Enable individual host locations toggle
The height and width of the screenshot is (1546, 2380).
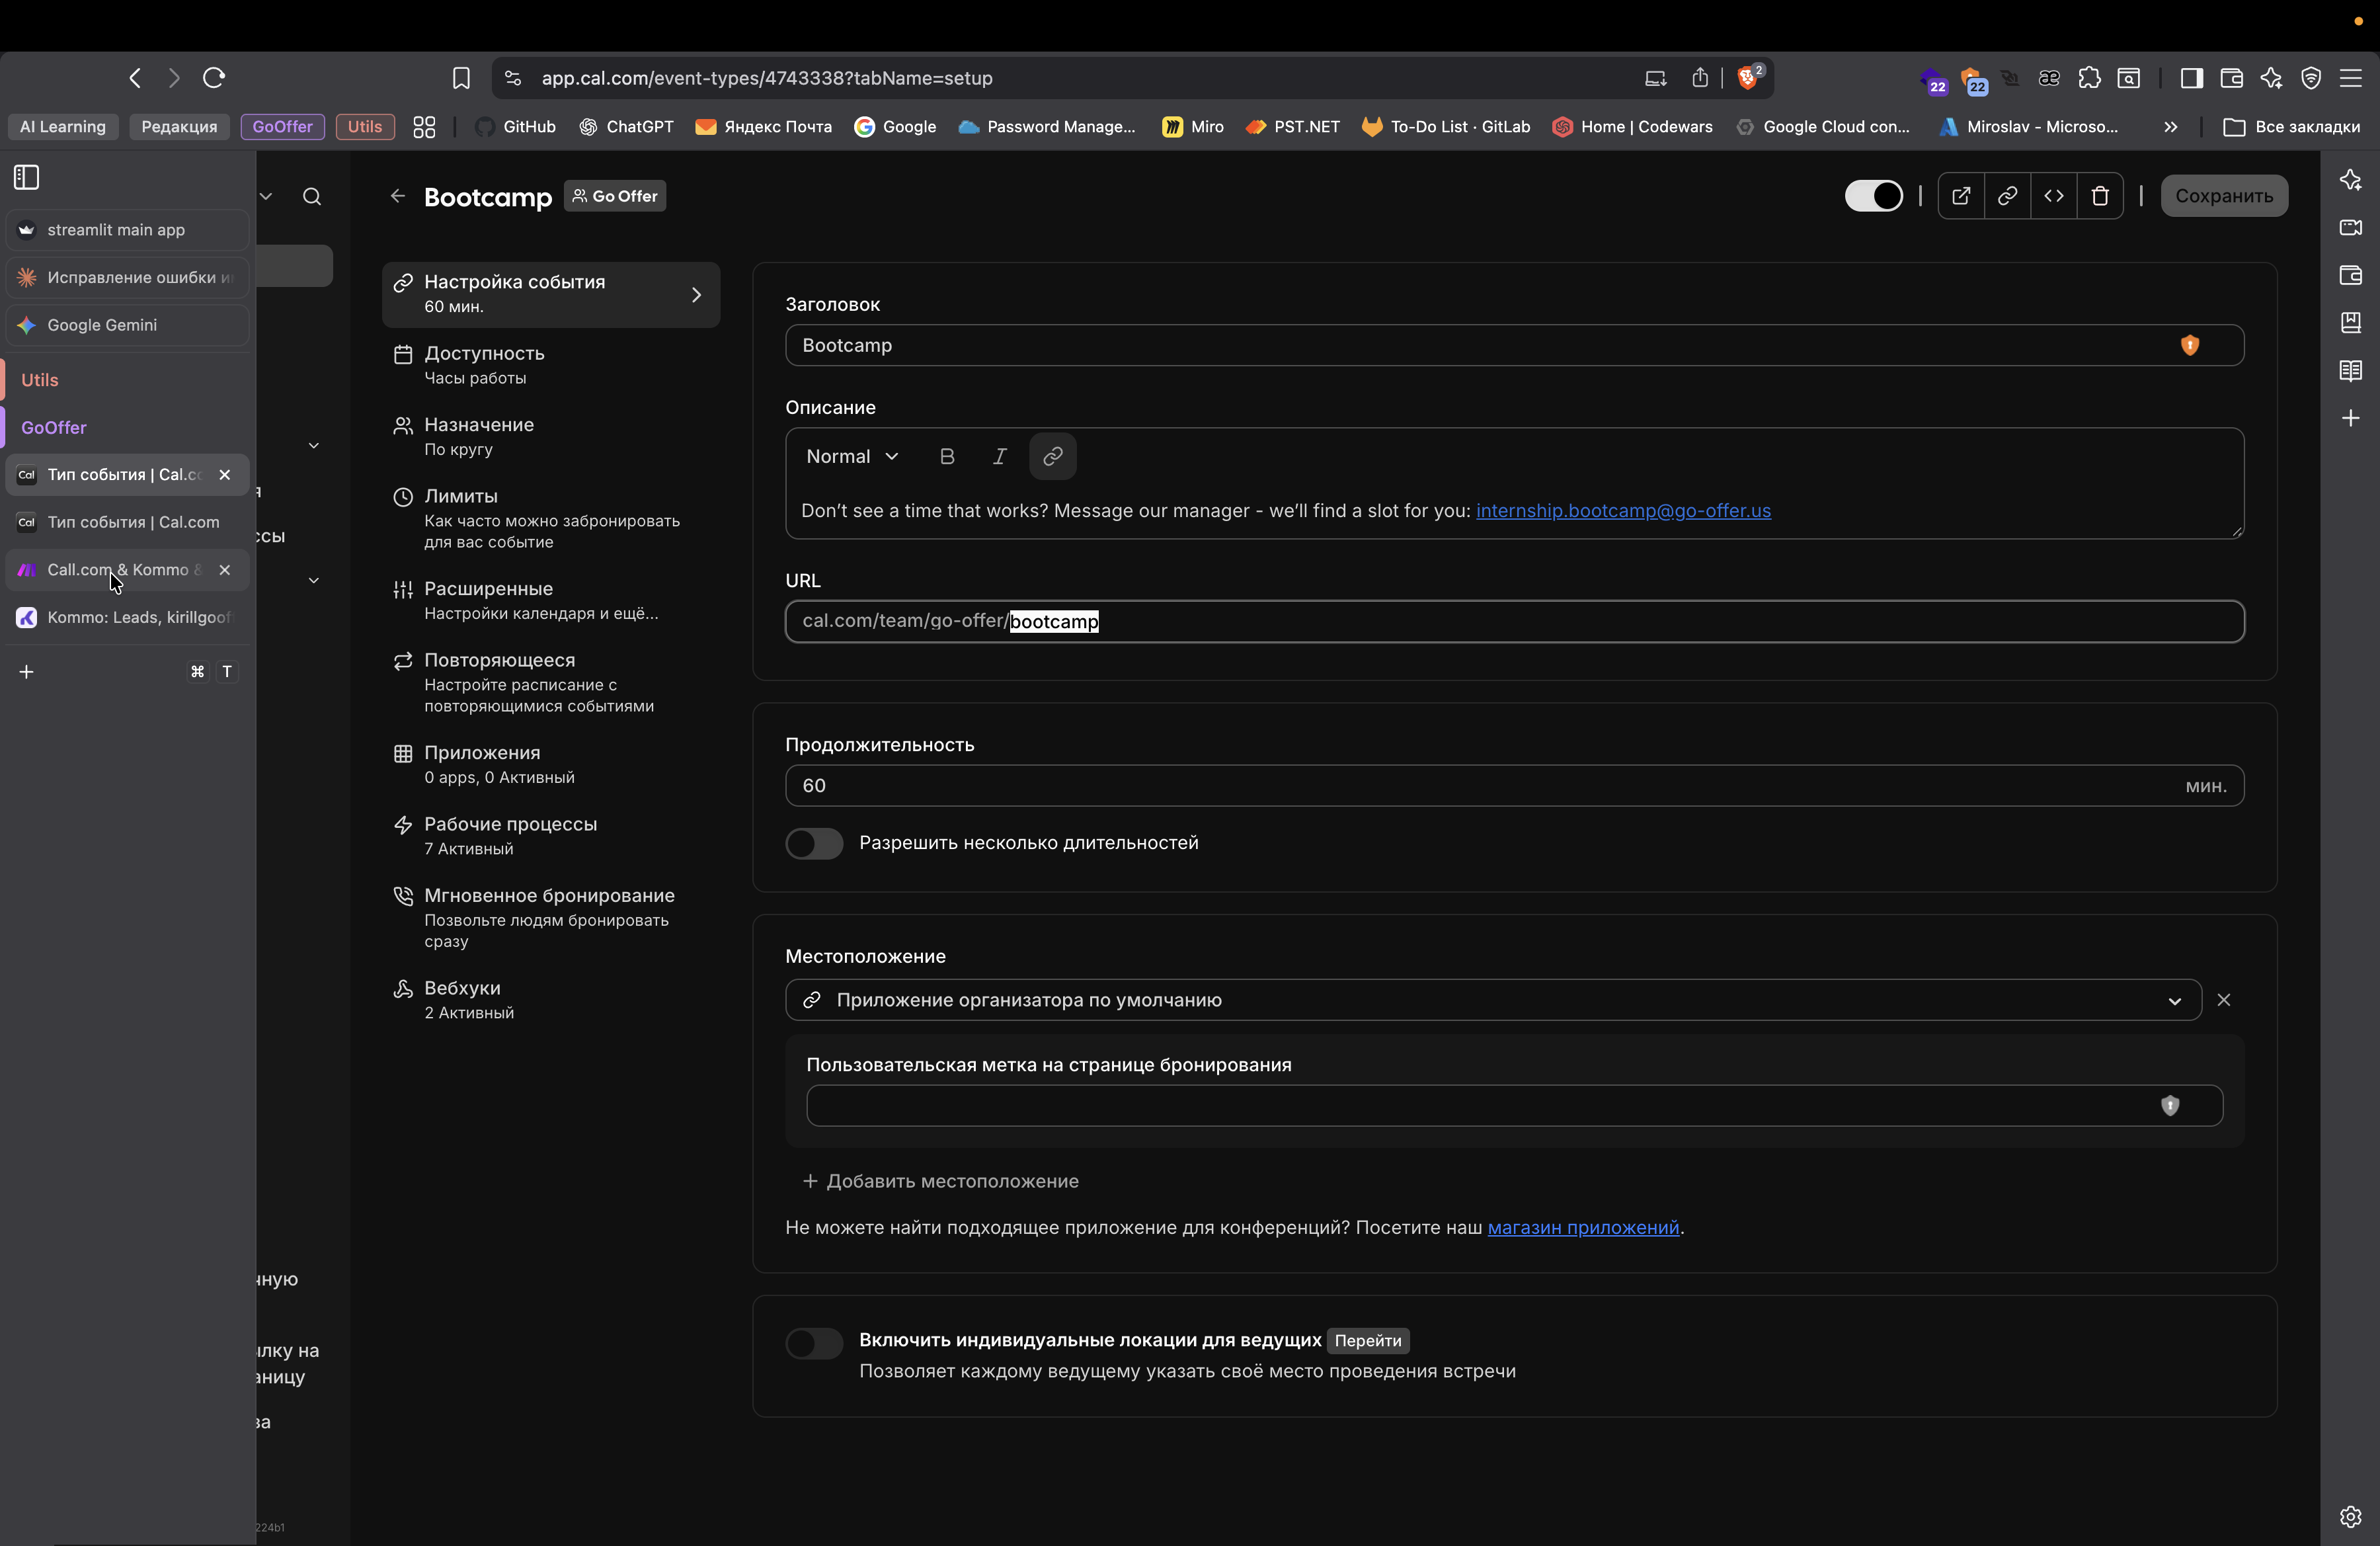[x=814, y=1343]
